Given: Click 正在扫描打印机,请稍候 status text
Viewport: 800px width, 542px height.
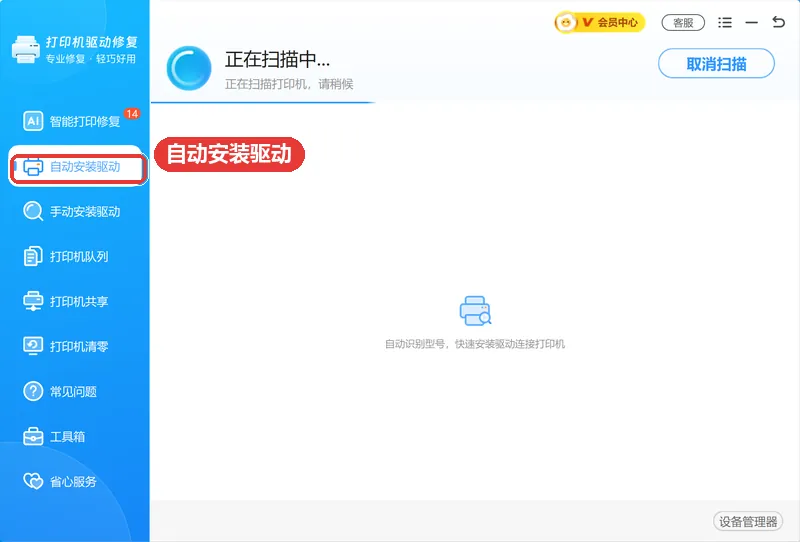Looking at the screenshot, I should click(x=289, y=84).
